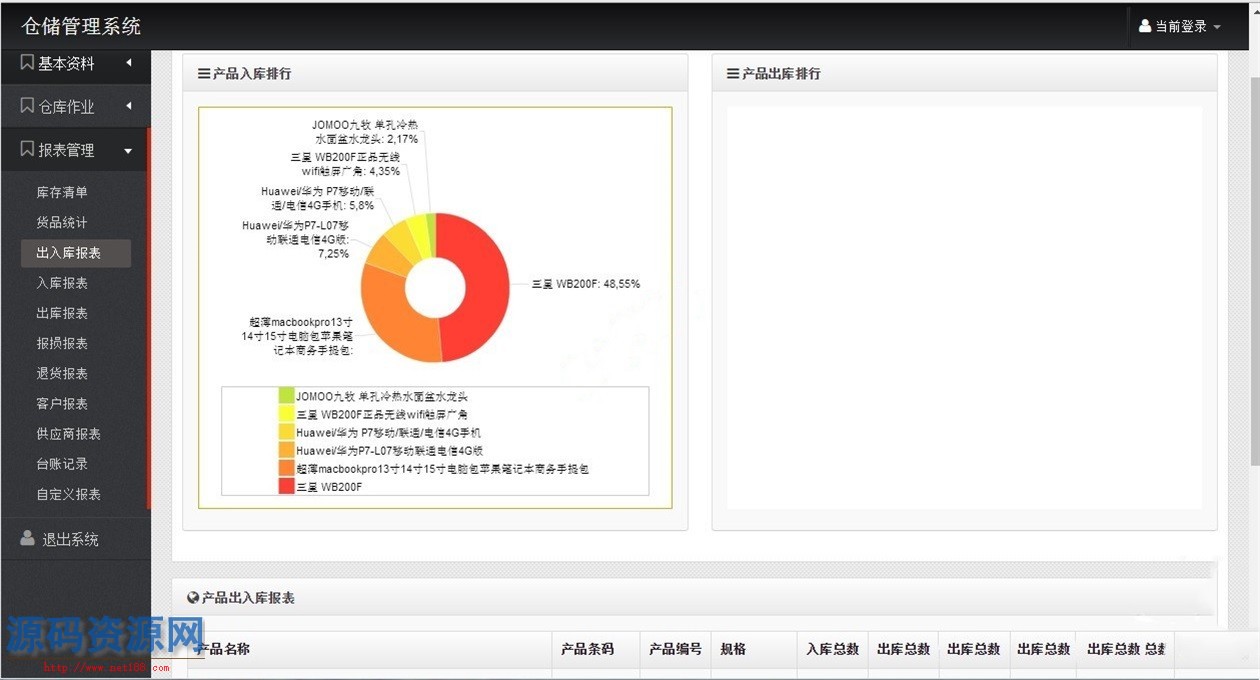Image resolution: width=1260 pixels, height=680 pixels.
Task: Click the user avatar icon beside 当前登录
Action: (x=1145, y=27)
